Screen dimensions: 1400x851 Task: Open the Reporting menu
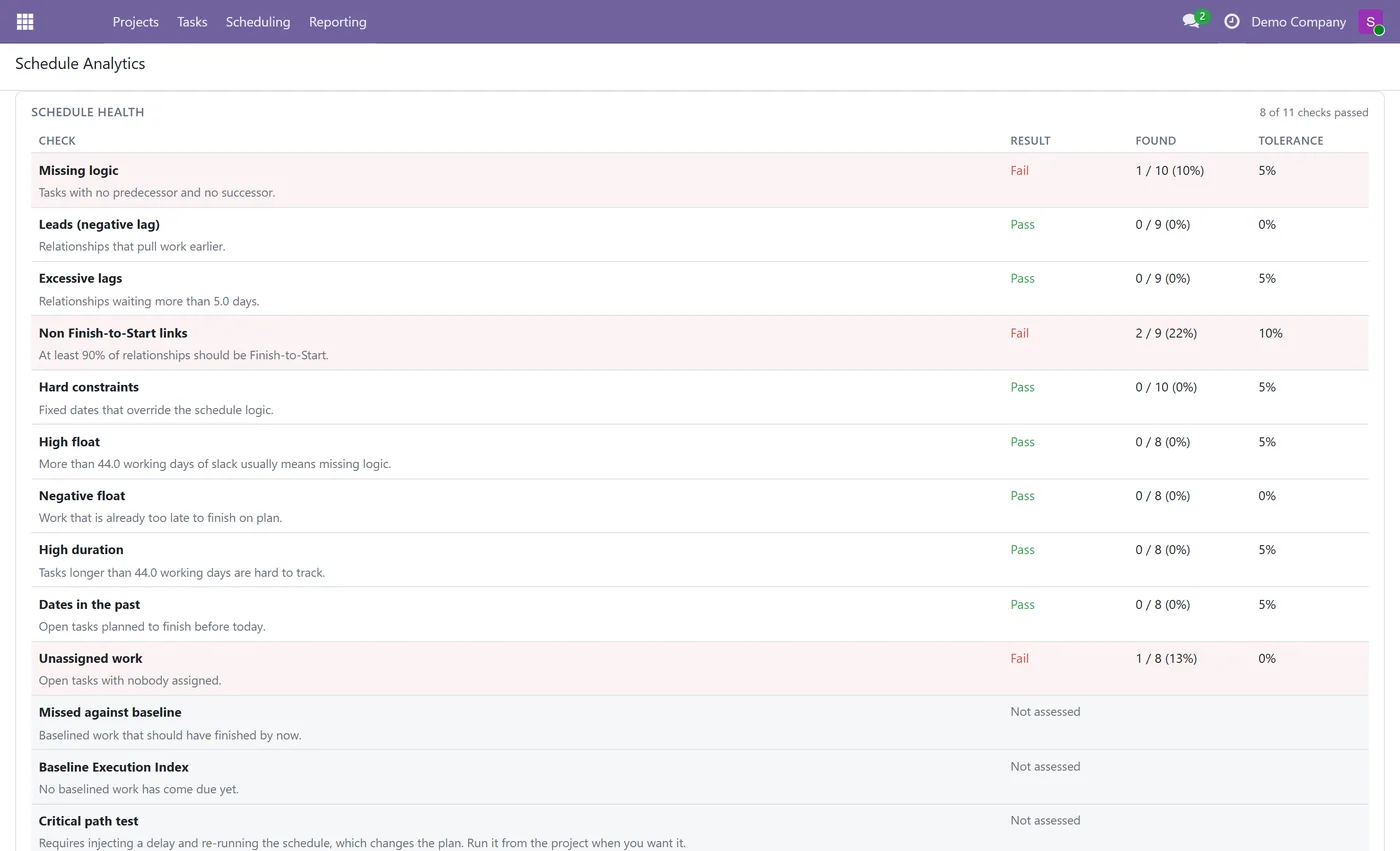click(338, 22)
